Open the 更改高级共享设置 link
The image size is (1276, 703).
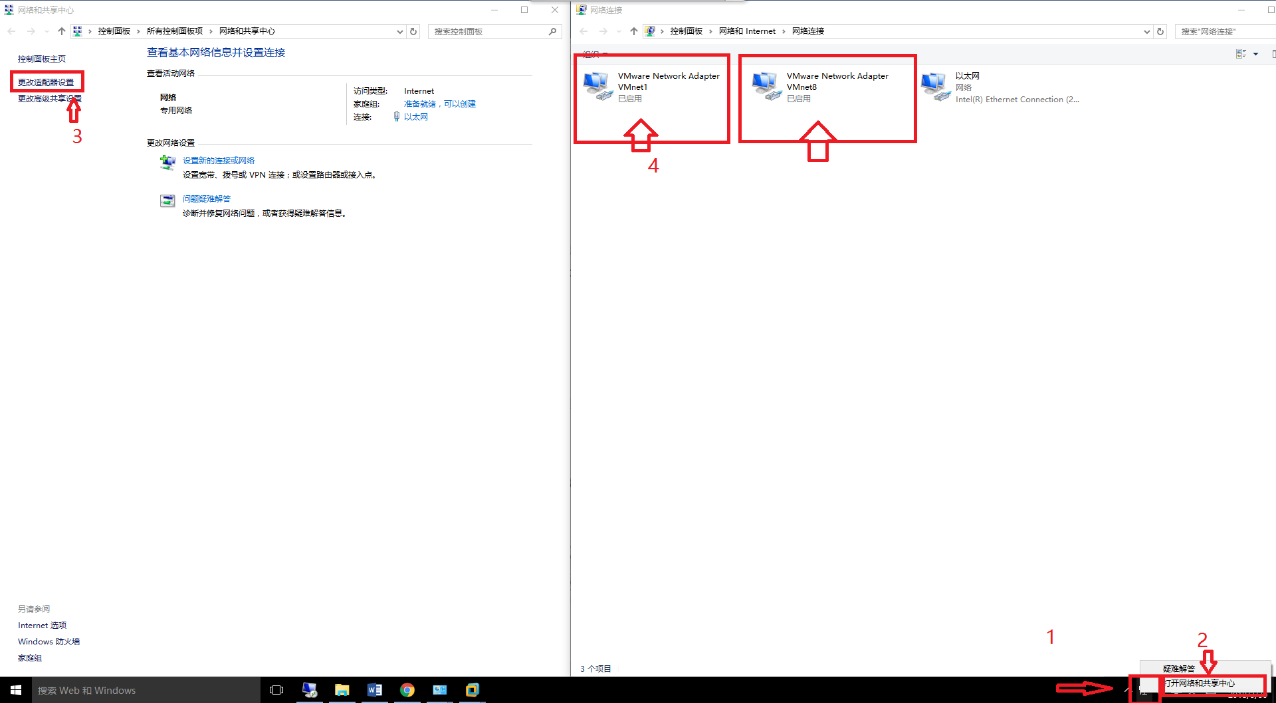50,98
